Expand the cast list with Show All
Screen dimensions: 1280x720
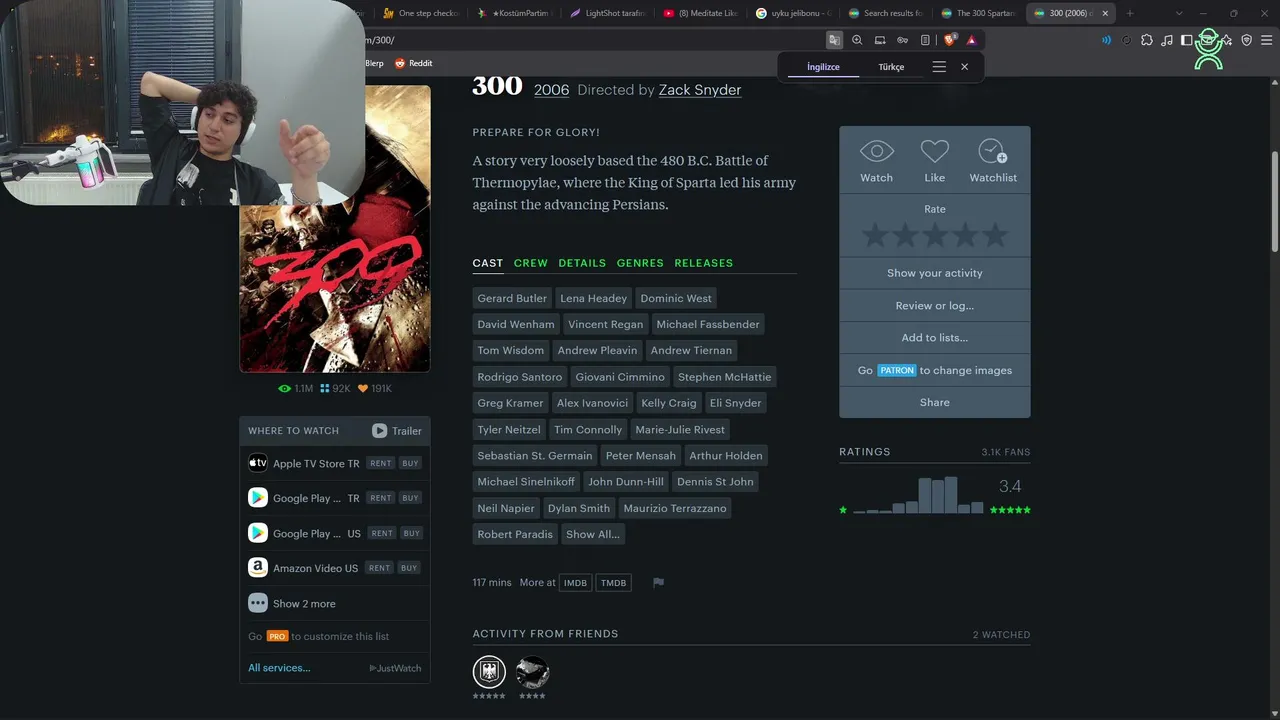click(x=593, y=534)
